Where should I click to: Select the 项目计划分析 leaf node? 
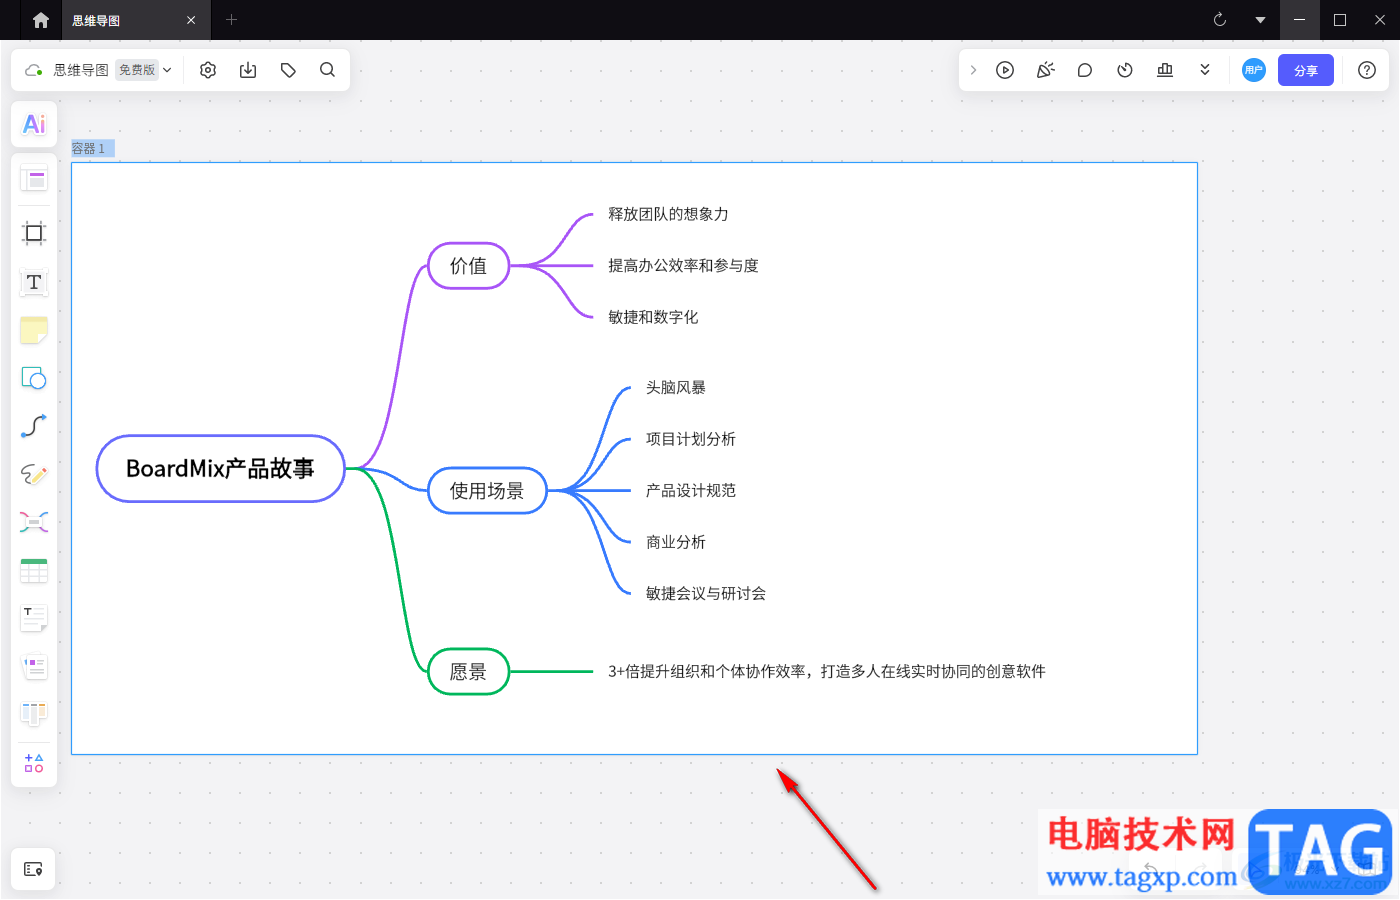click(691, 439)
